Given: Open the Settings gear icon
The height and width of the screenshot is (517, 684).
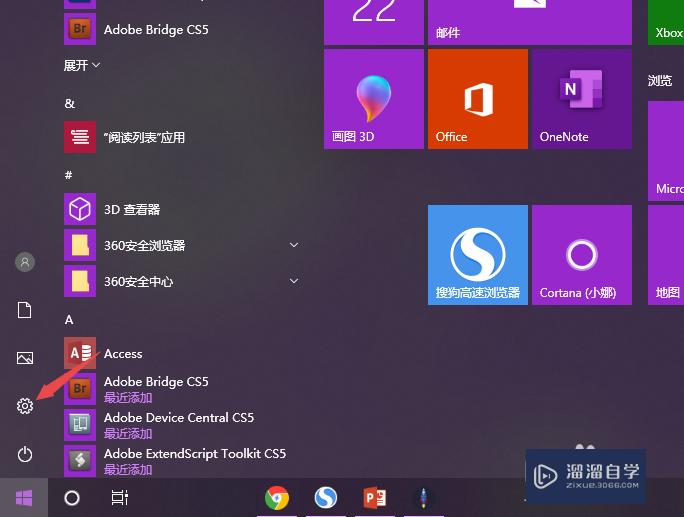Looking at the screenshot, I should coord(25,406).
